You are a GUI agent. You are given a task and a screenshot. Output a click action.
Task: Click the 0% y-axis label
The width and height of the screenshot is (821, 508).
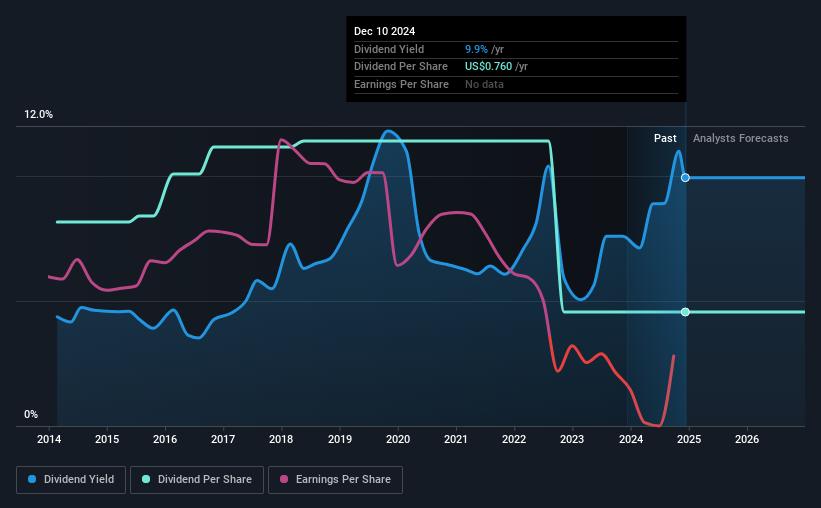(x=31, y=414)
